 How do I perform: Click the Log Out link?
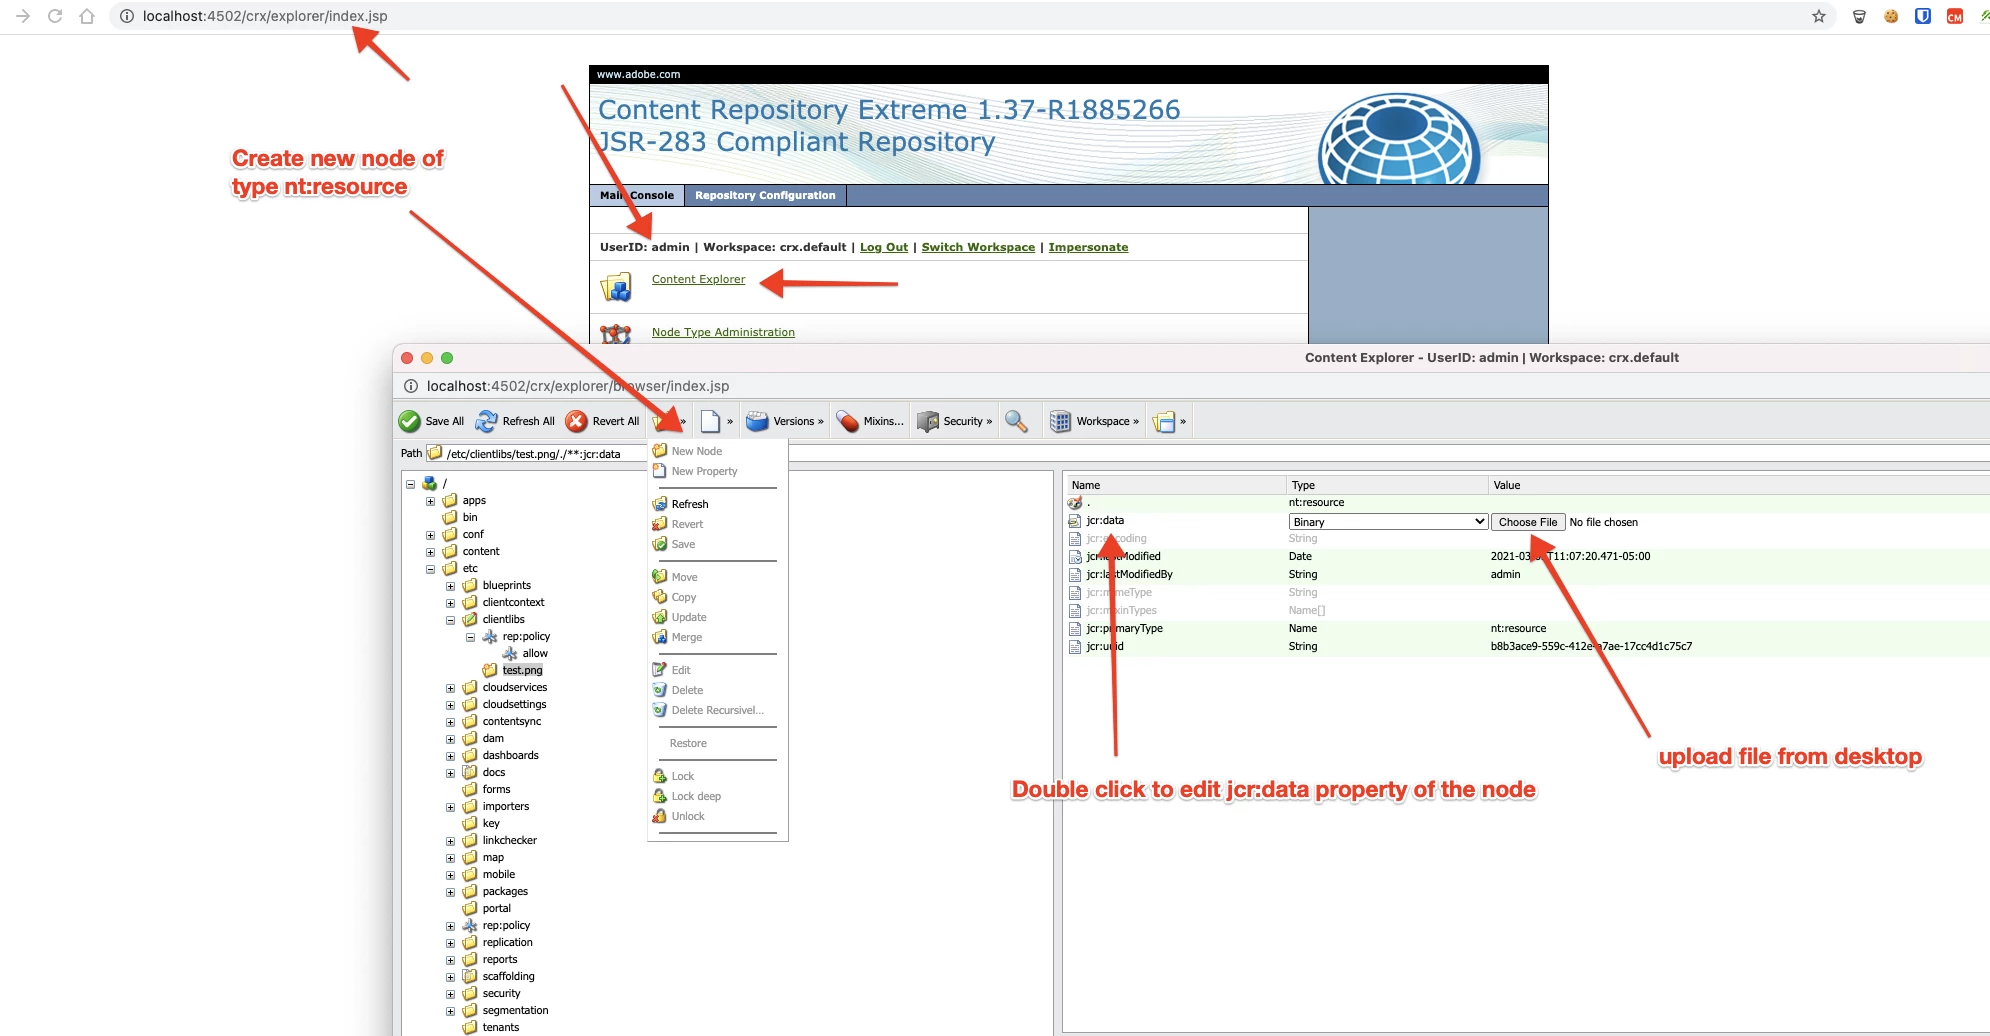(884, 247)
